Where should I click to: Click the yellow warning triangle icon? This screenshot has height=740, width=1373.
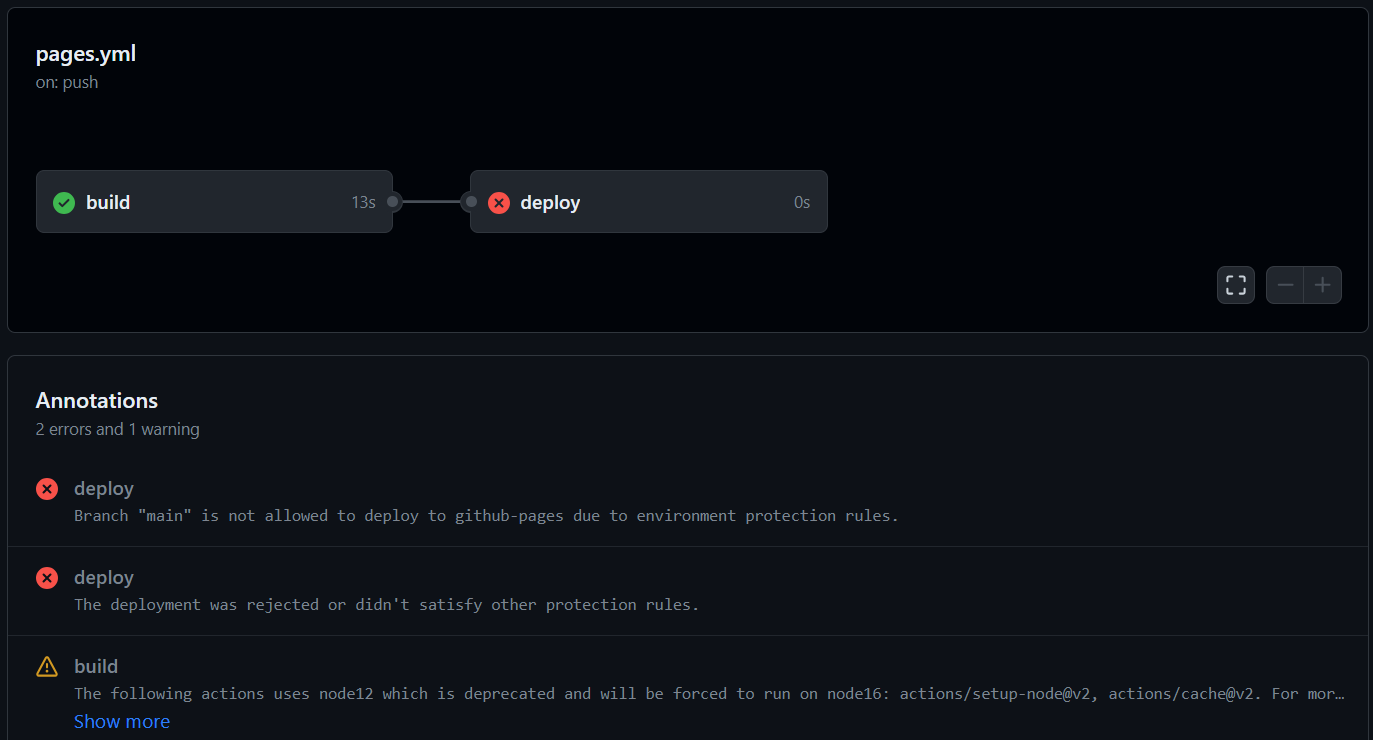pyautogui.click(x=47, y=667)
